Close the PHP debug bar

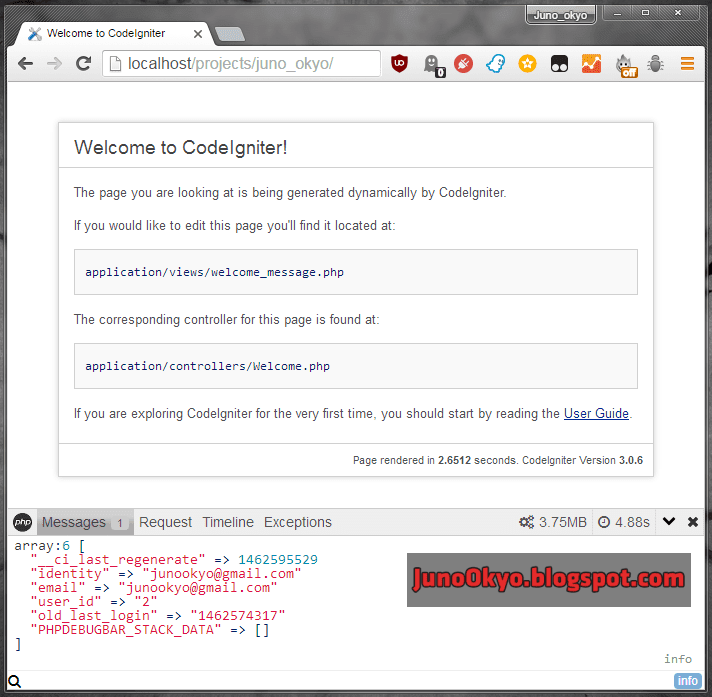click(x=692, y=522)
